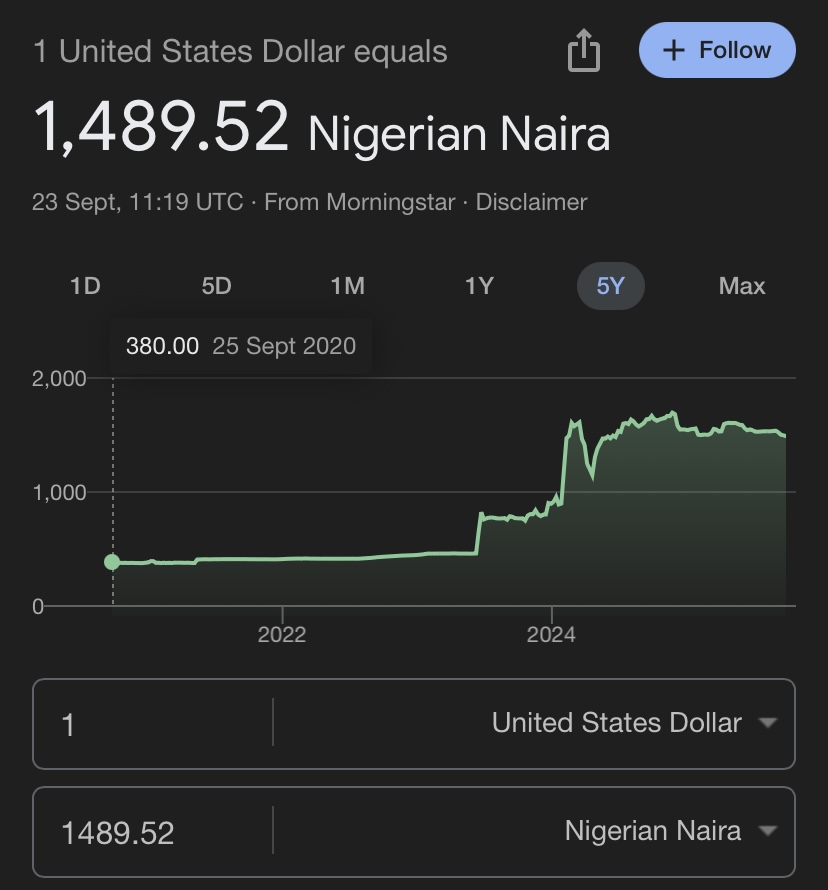Select the 5Y time range tab
The height and width of the screenshot is (890, 828).
[x=610, y=286]
